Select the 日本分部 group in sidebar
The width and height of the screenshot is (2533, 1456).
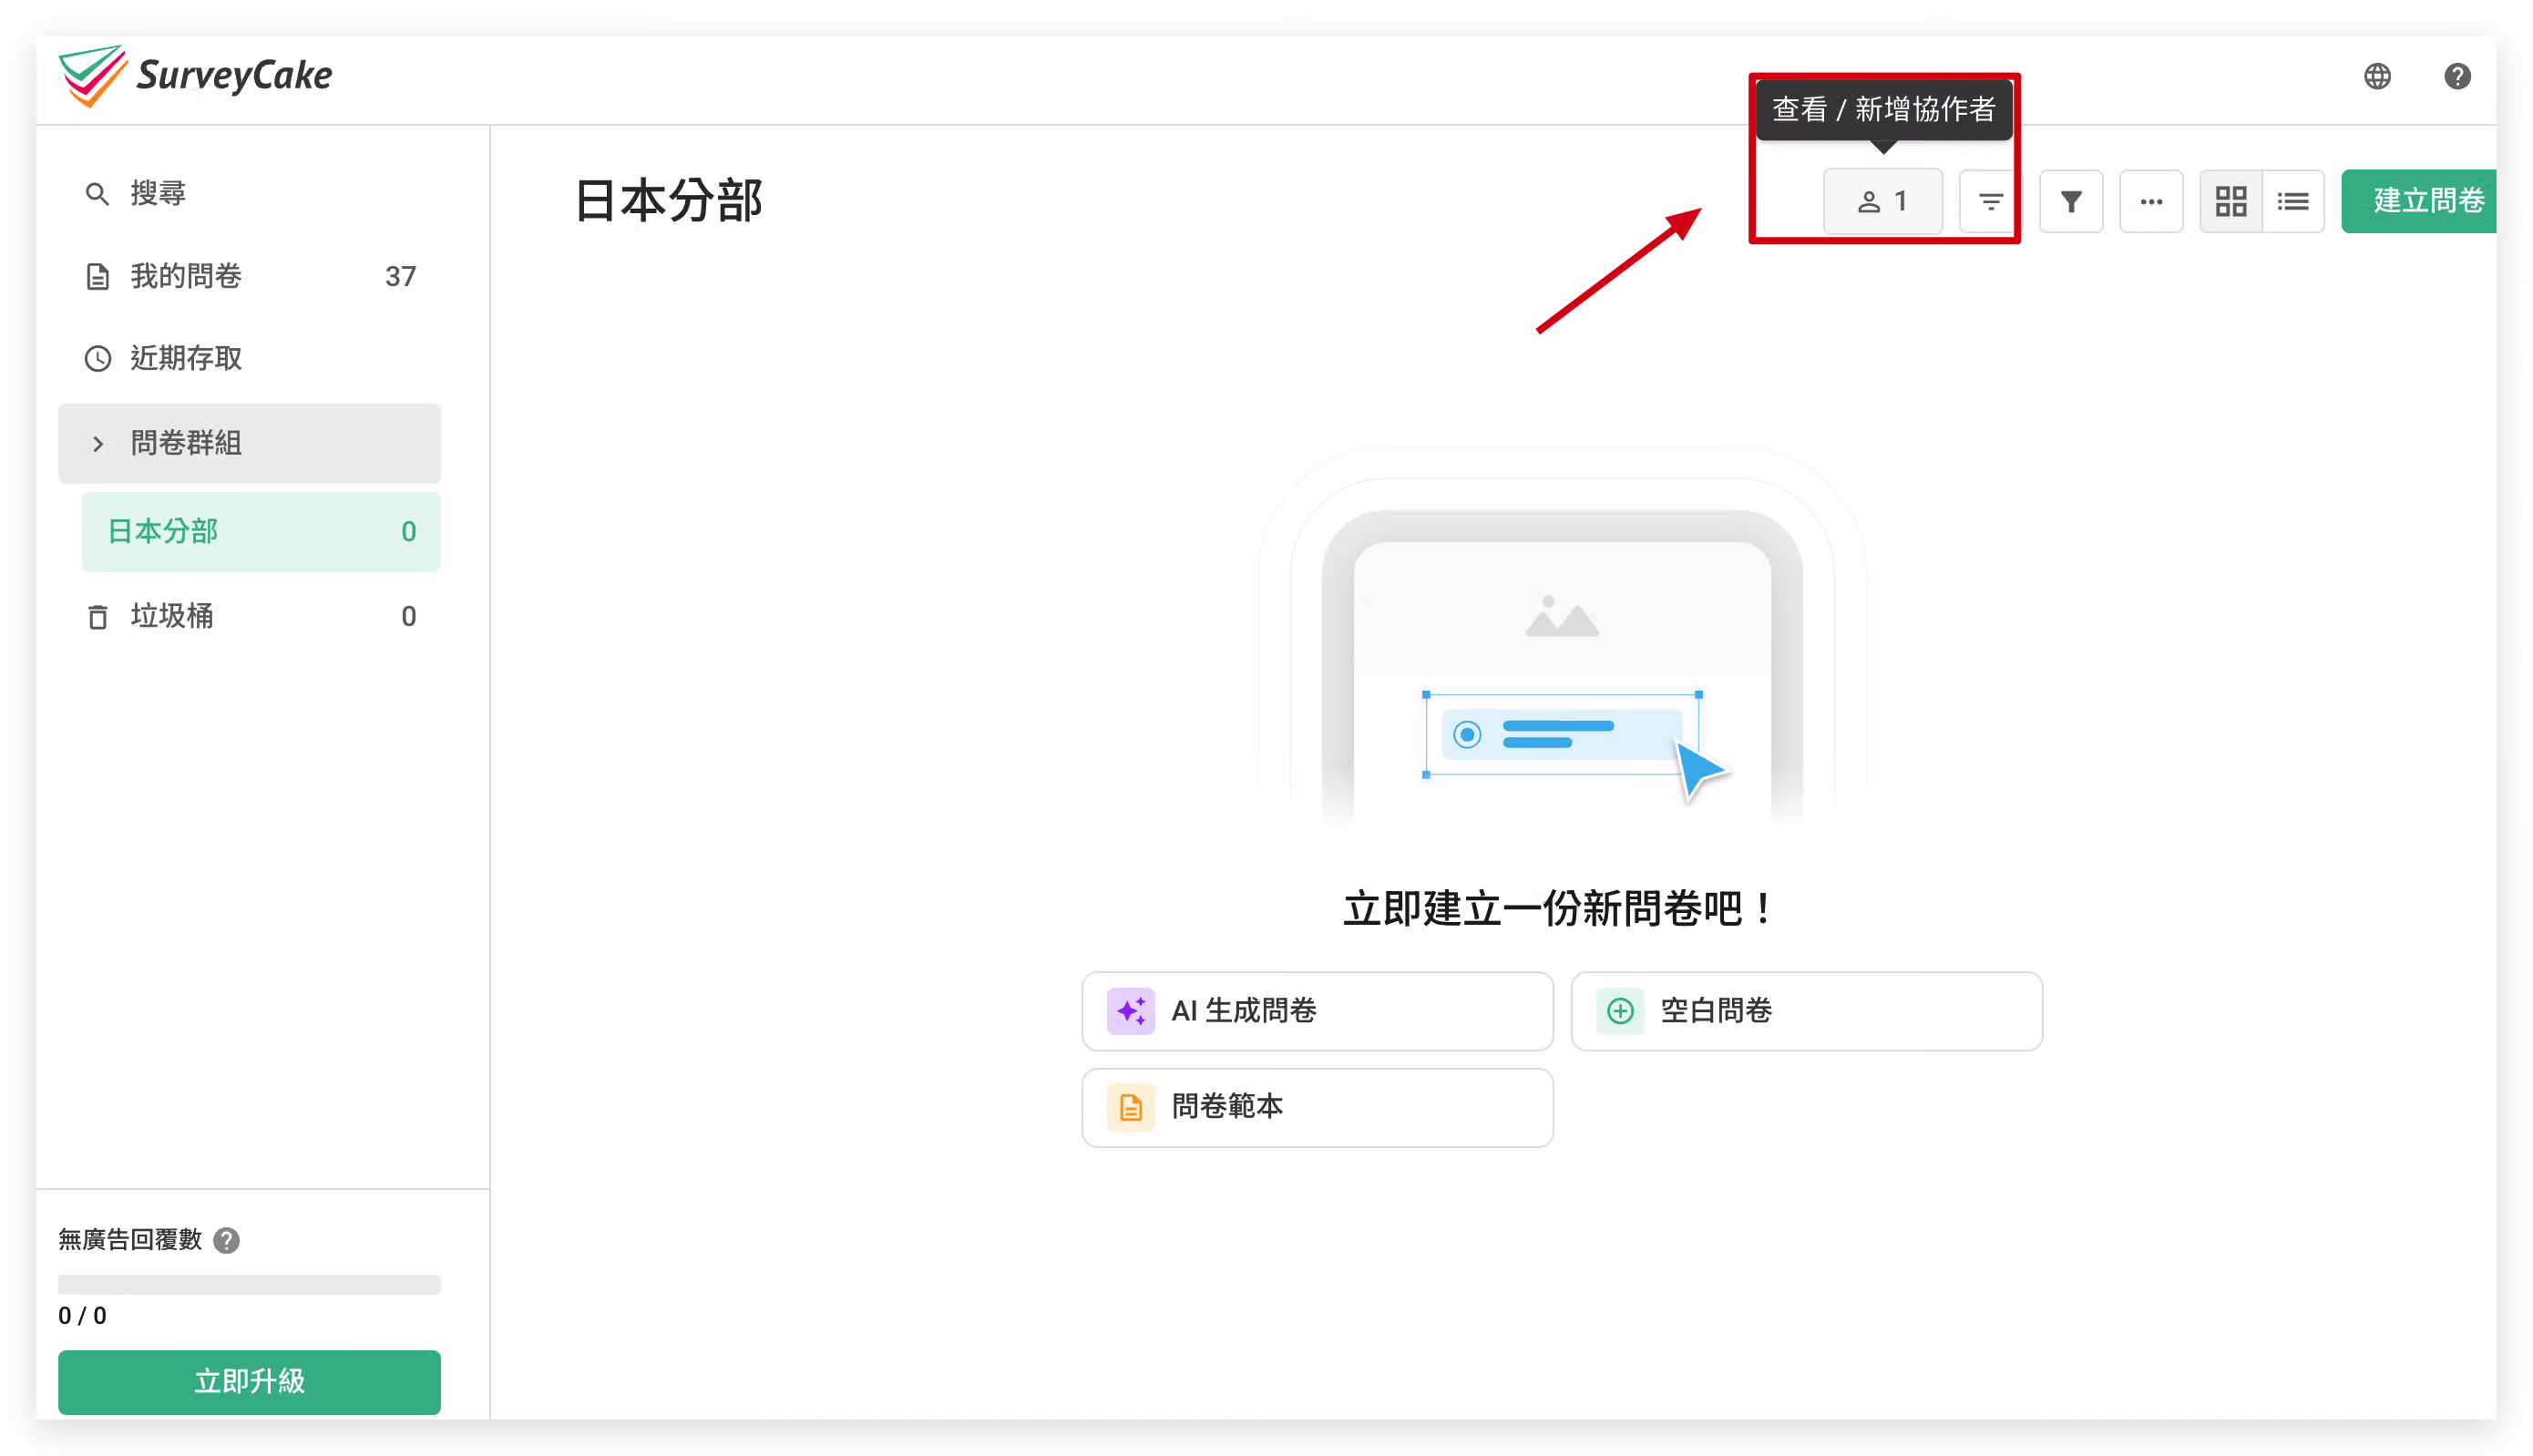pyautogui.click(x=261, y=531)
